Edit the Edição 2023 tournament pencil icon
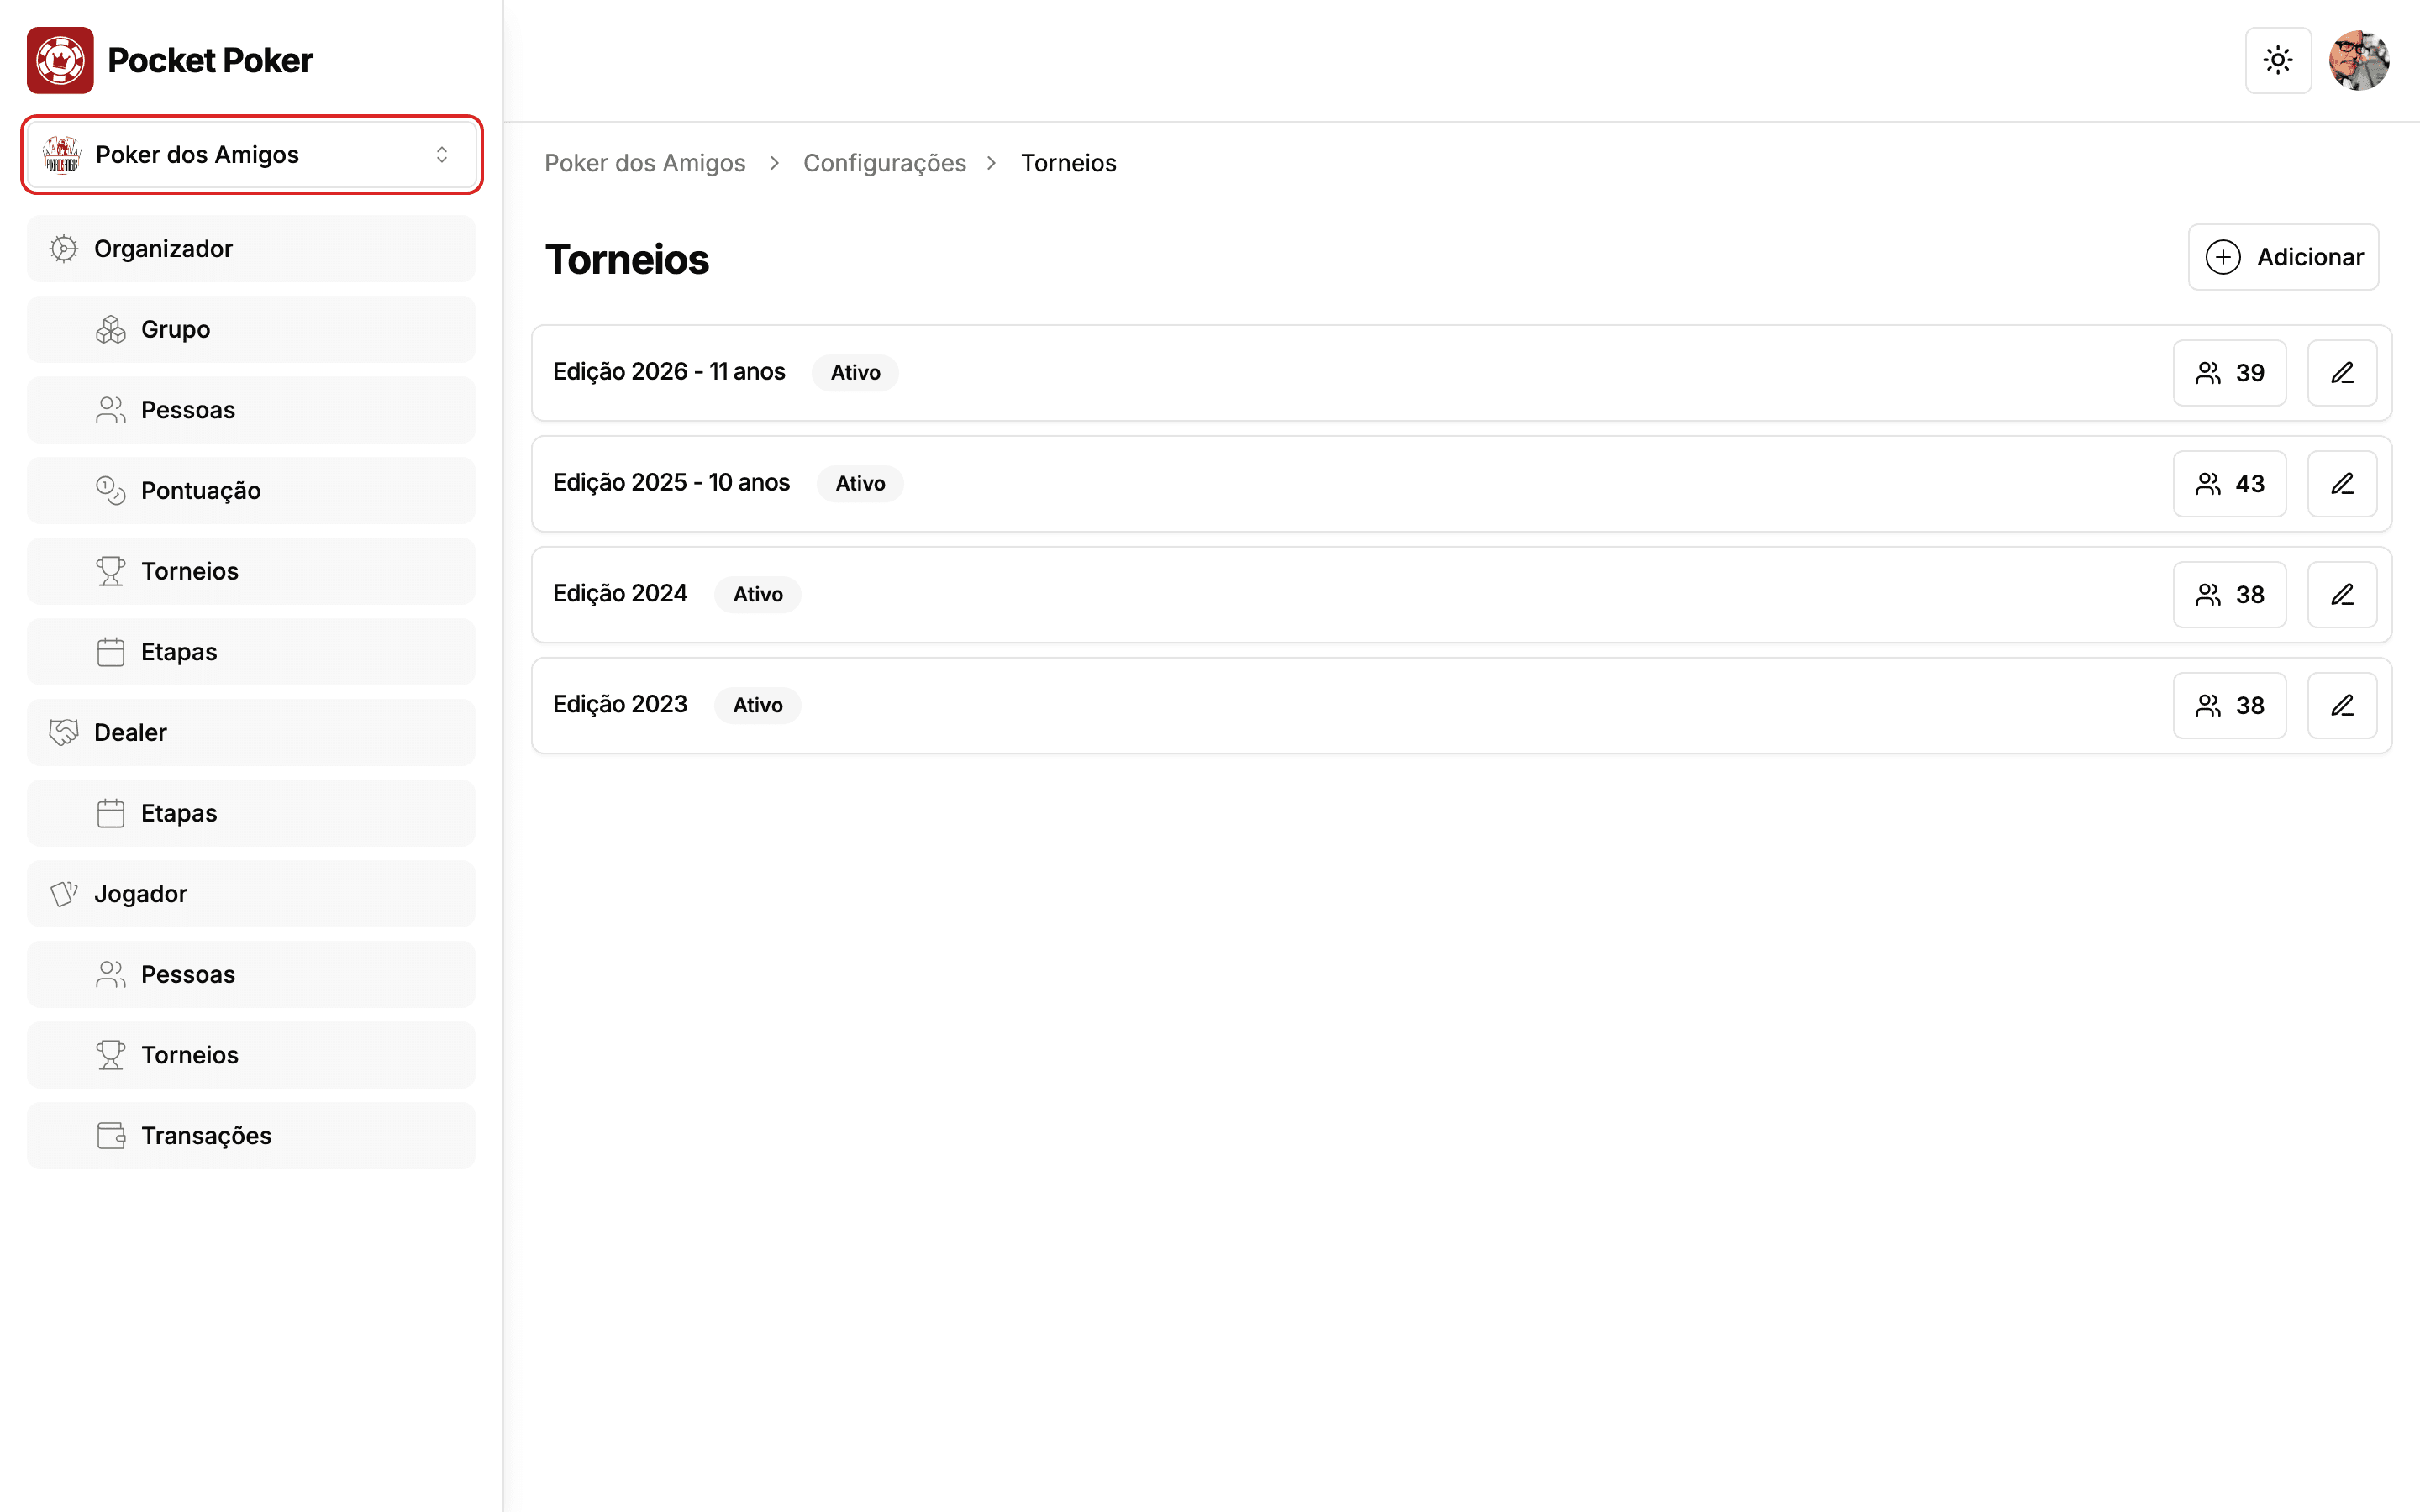The image size is (2420, 1512). pos(2342,706)
